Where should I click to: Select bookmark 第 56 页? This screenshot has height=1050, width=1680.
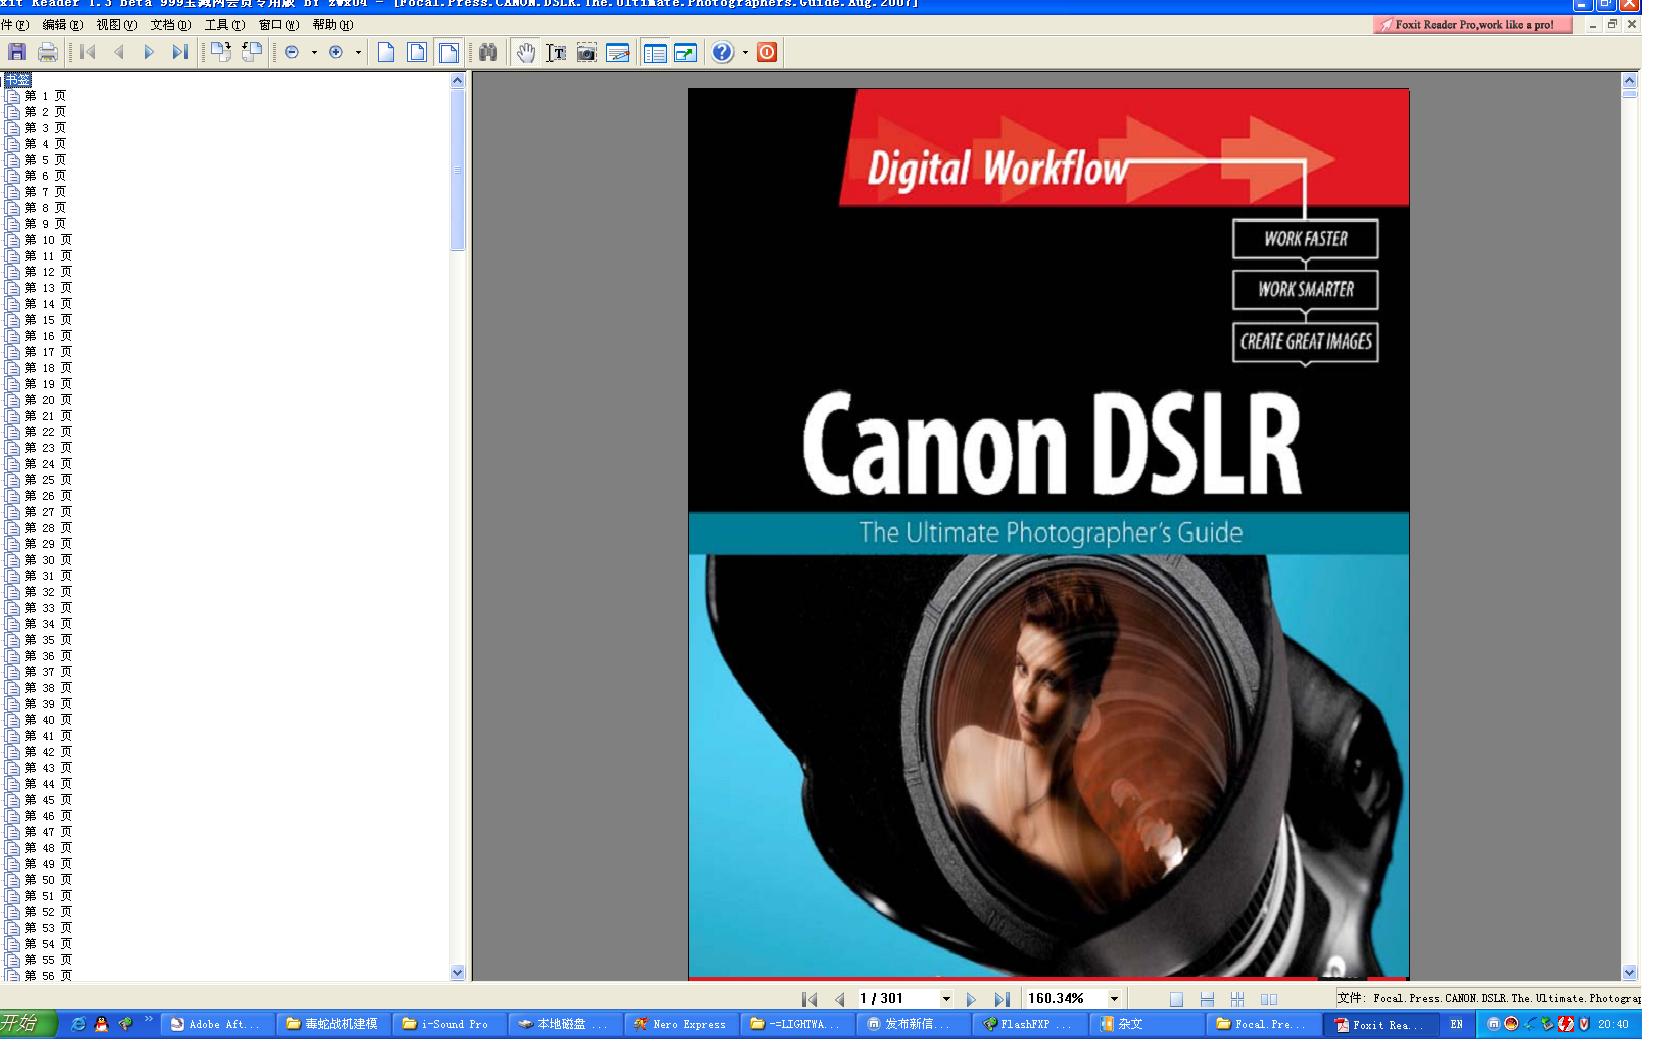(x=48, y=976)
